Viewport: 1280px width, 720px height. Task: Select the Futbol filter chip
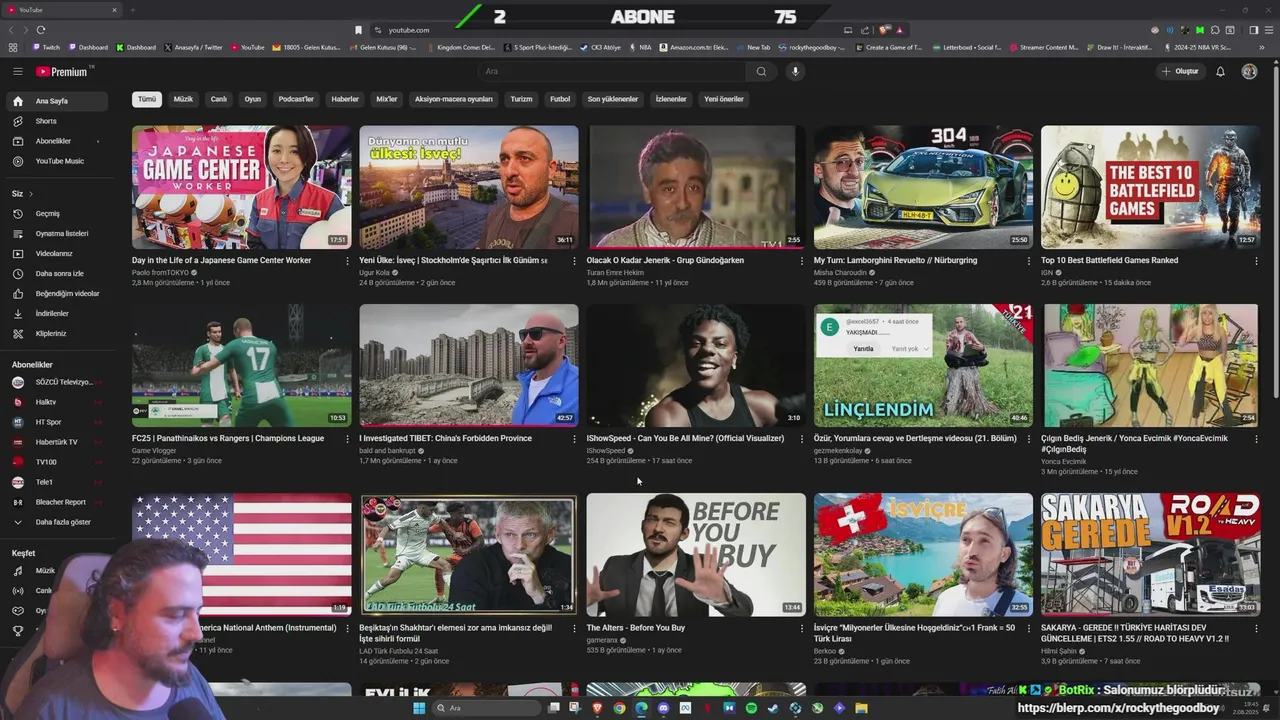pyautogui.click(x=560, y=99)
